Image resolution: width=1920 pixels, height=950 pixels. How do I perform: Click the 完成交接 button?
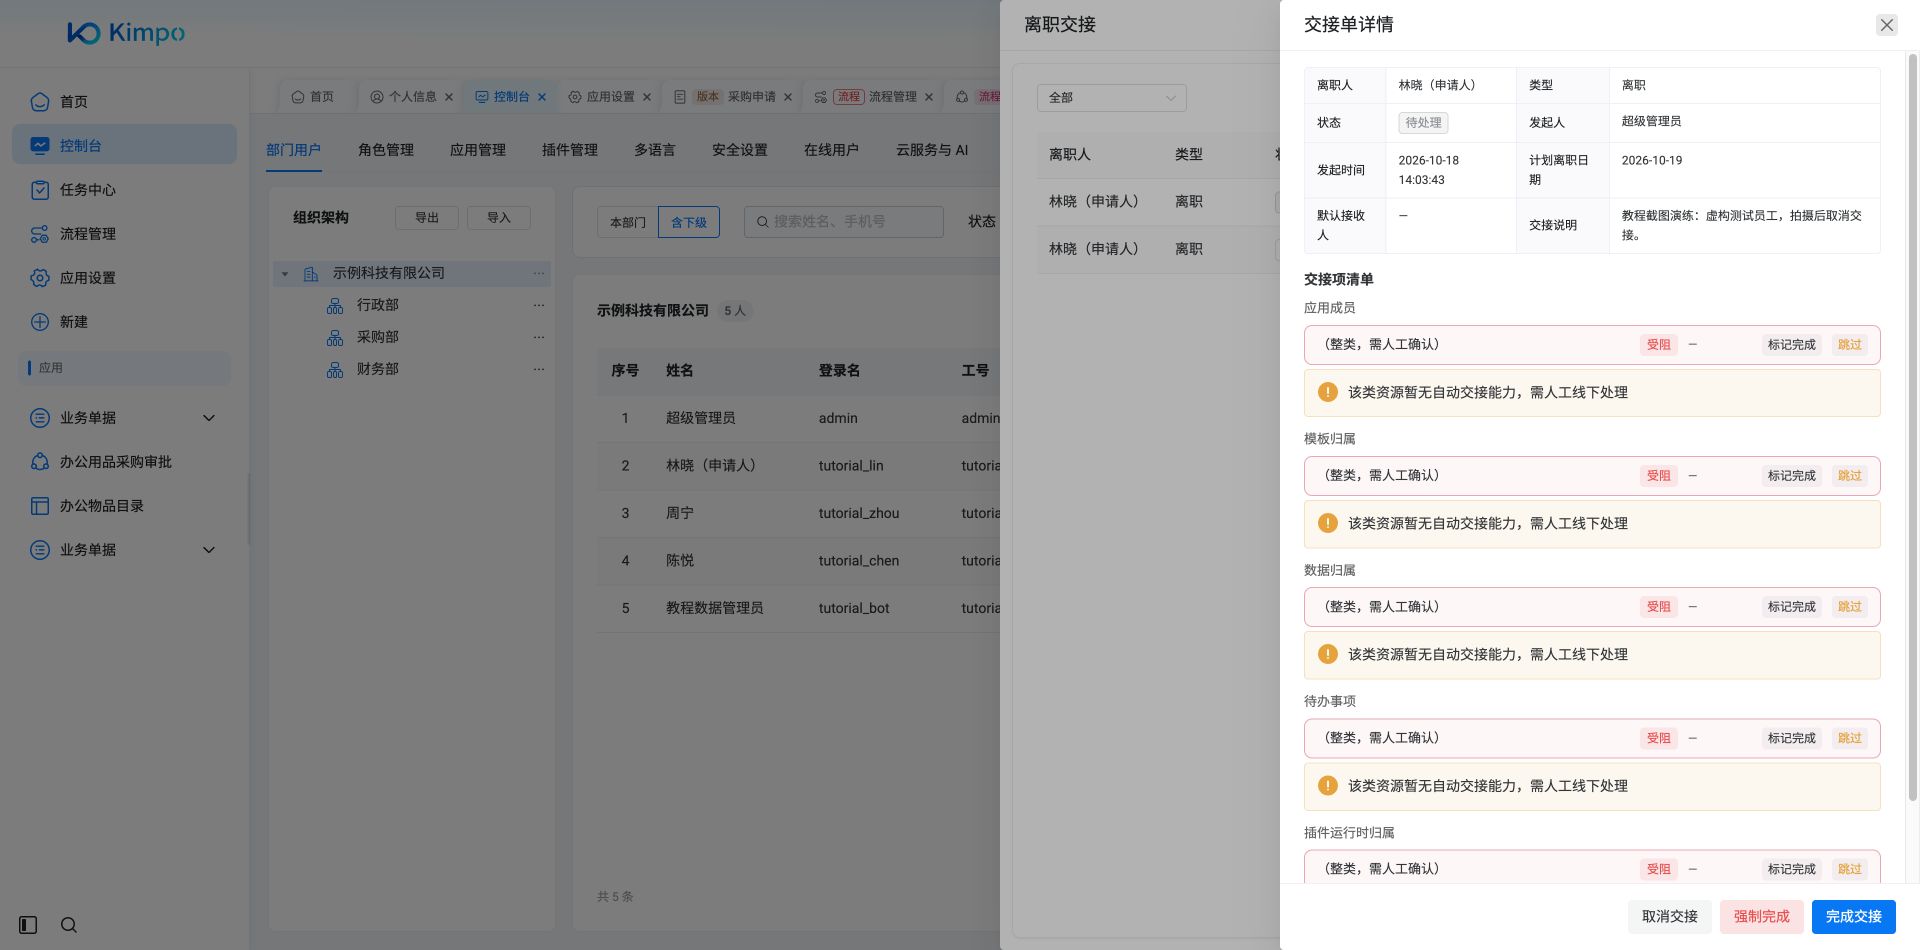click(x=1853, y=916)
